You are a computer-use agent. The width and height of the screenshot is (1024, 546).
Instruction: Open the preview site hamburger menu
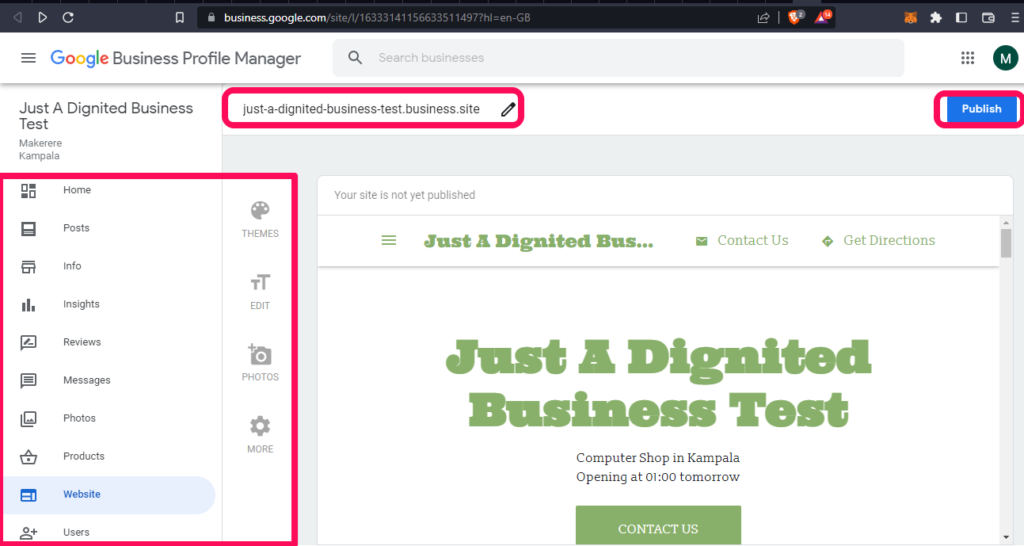tap(389, 241)
